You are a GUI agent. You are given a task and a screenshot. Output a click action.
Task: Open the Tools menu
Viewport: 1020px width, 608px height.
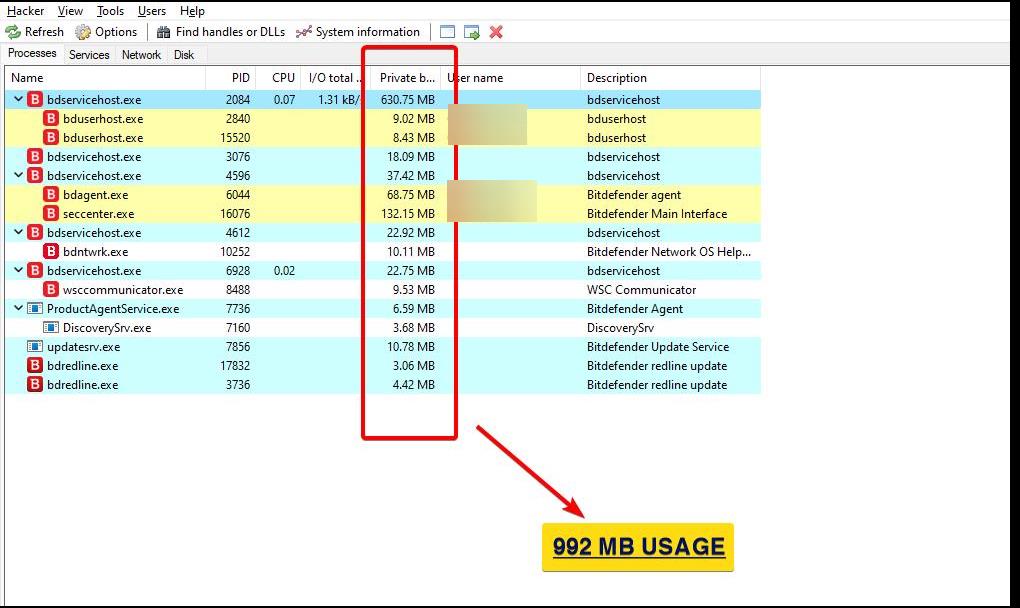110,11
